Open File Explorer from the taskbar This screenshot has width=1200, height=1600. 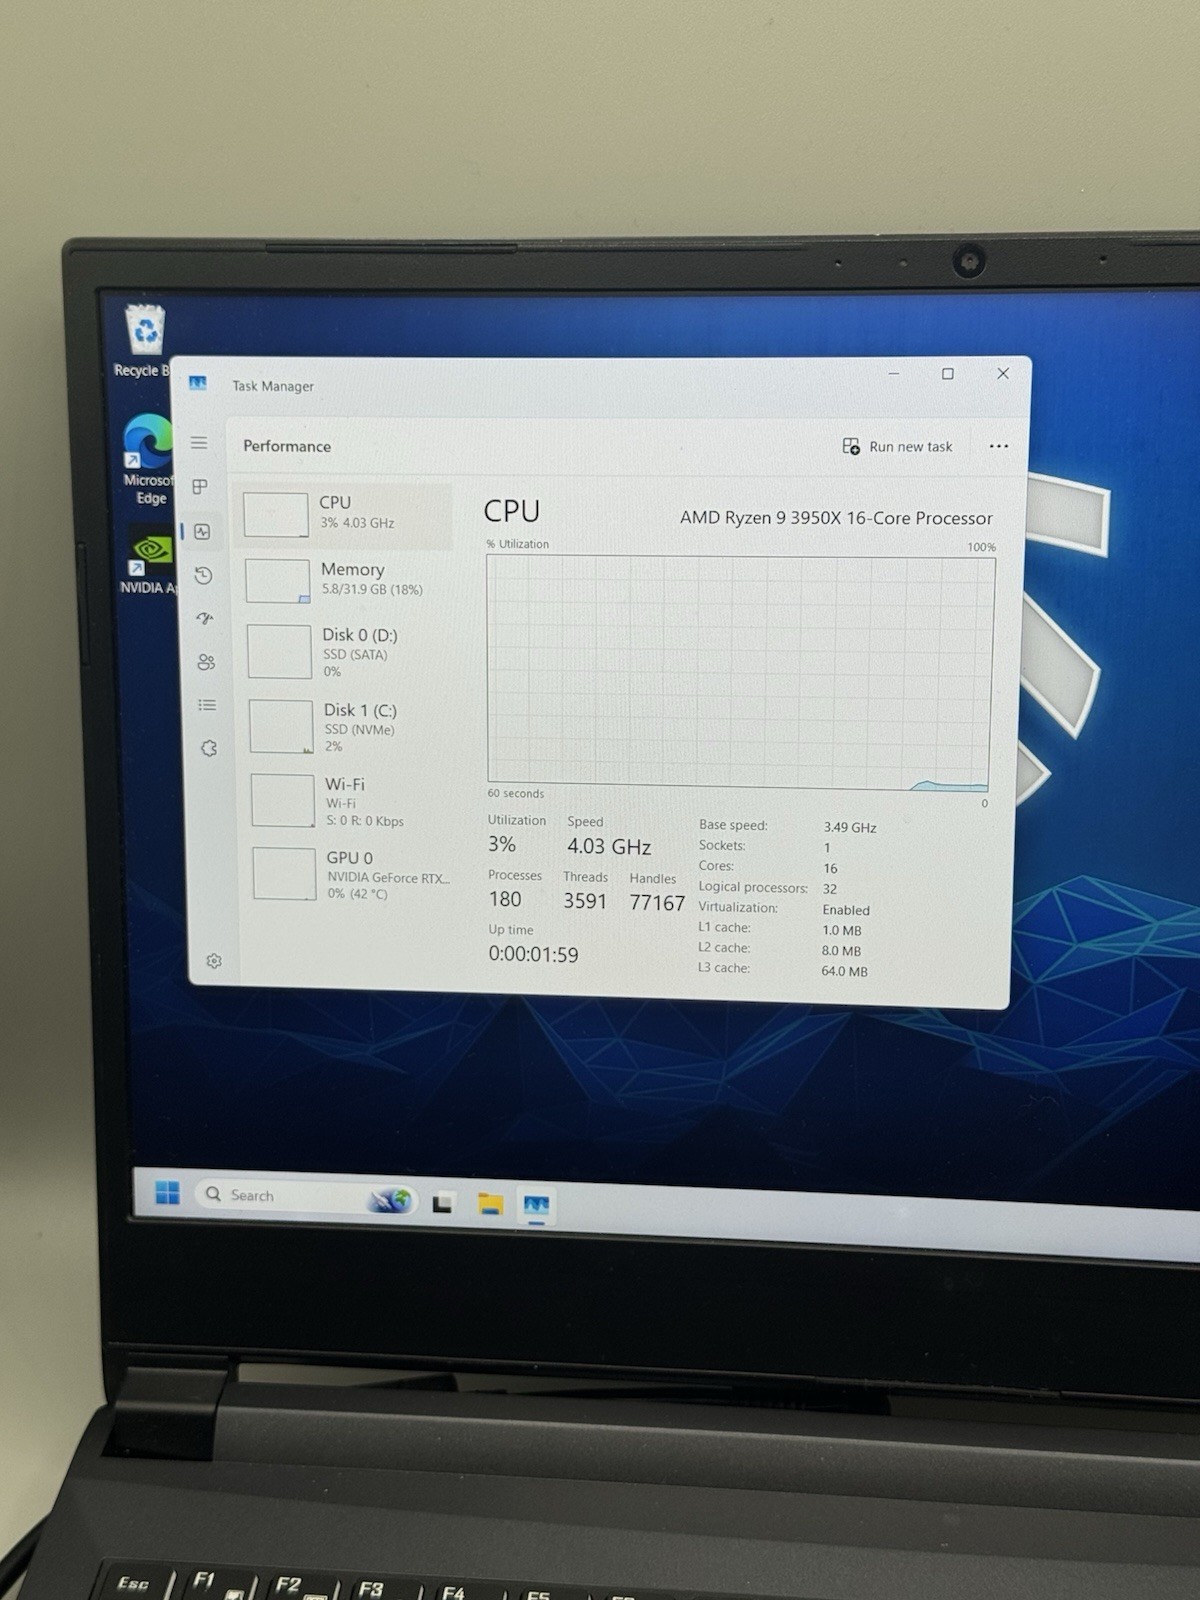490,1204
